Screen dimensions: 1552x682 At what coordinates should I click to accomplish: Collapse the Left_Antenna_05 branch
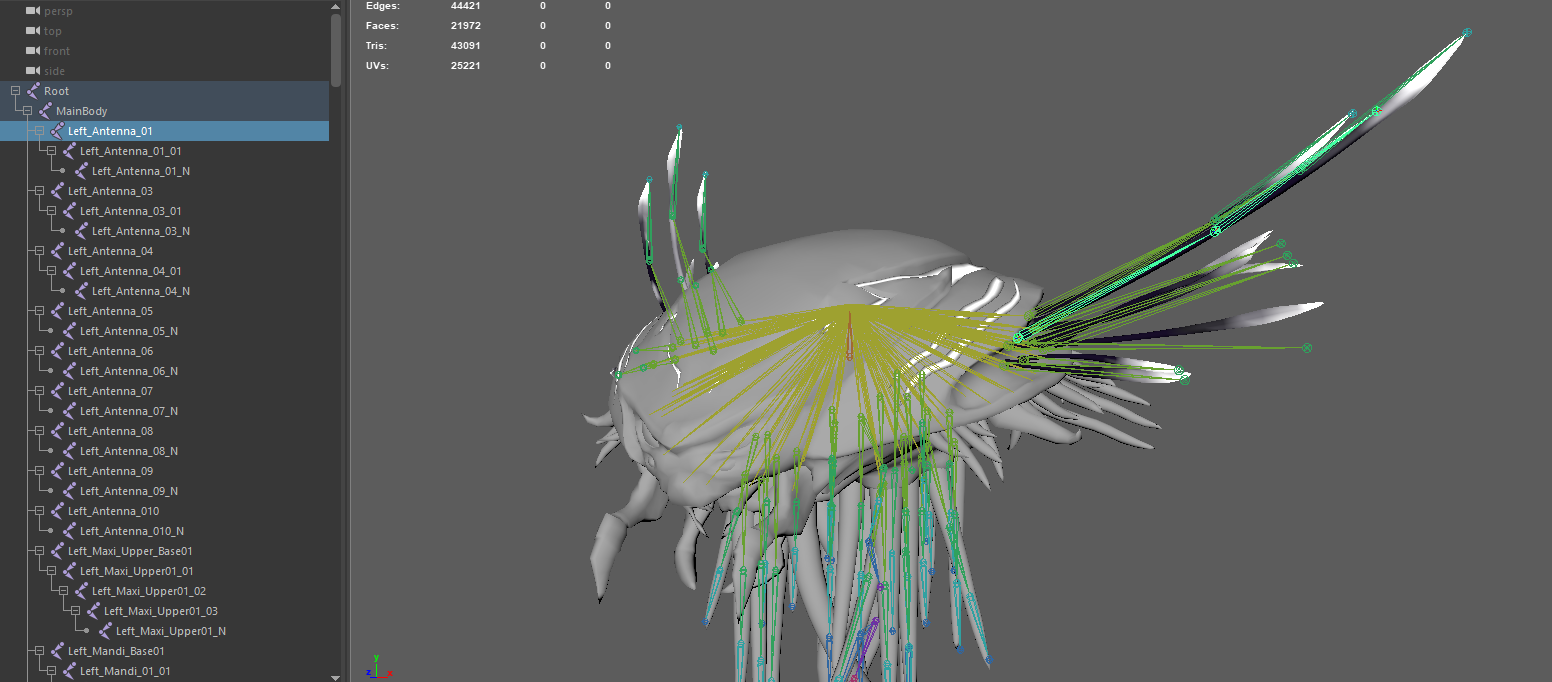39,311
